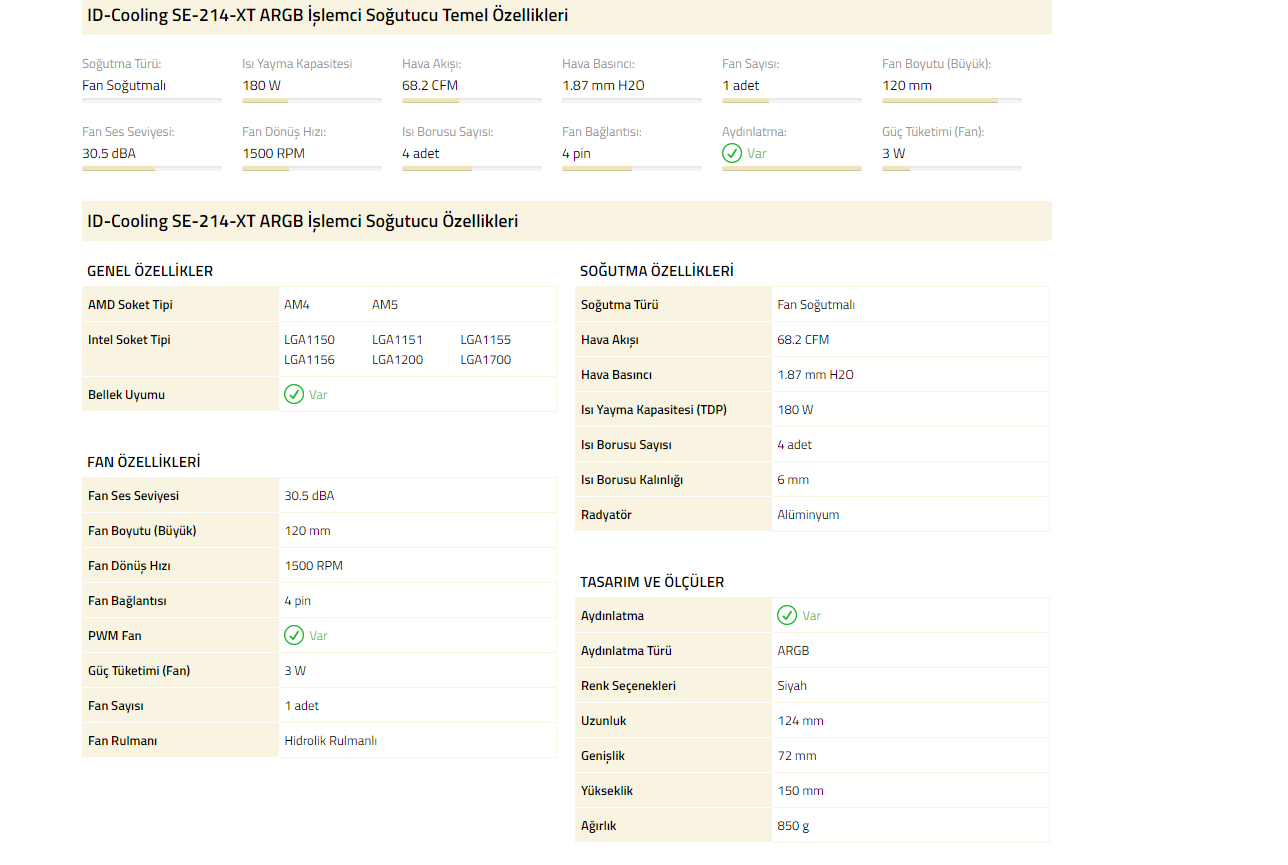The height and width of the screenshot is (865, 1288).
Task: Click the Alüminyum radiator value
Action: [808, 514]
